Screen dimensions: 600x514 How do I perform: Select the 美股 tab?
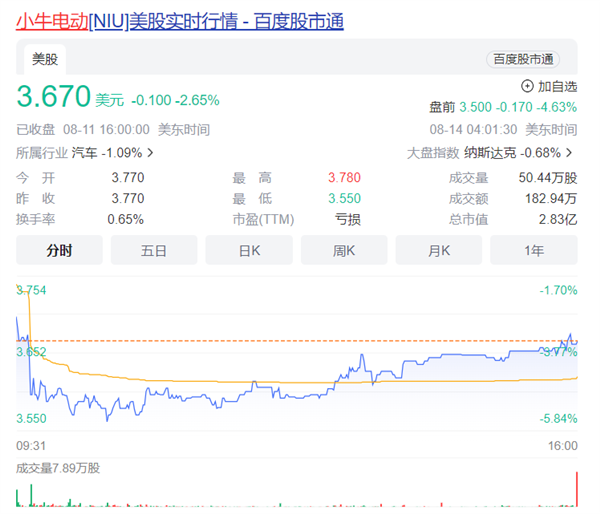(x=45, y=59)
